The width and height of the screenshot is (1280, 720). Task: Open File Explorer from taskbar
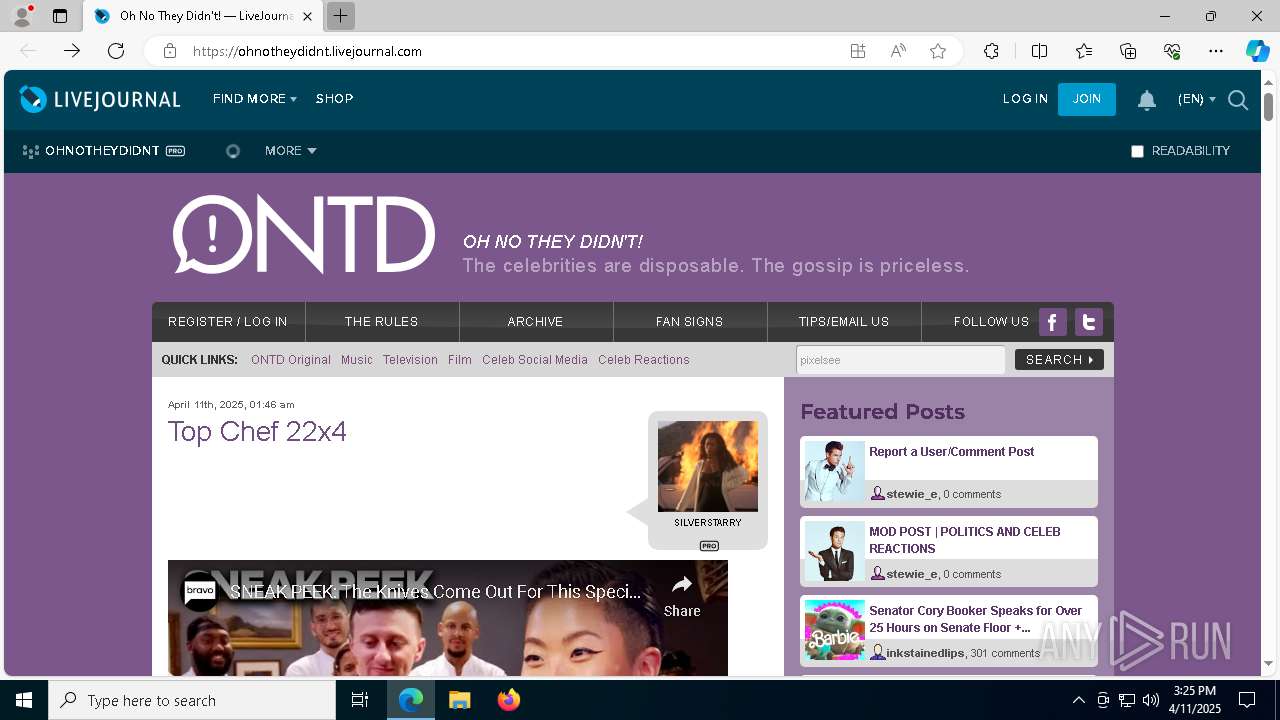pyautogui.click(x=460, y=700)
